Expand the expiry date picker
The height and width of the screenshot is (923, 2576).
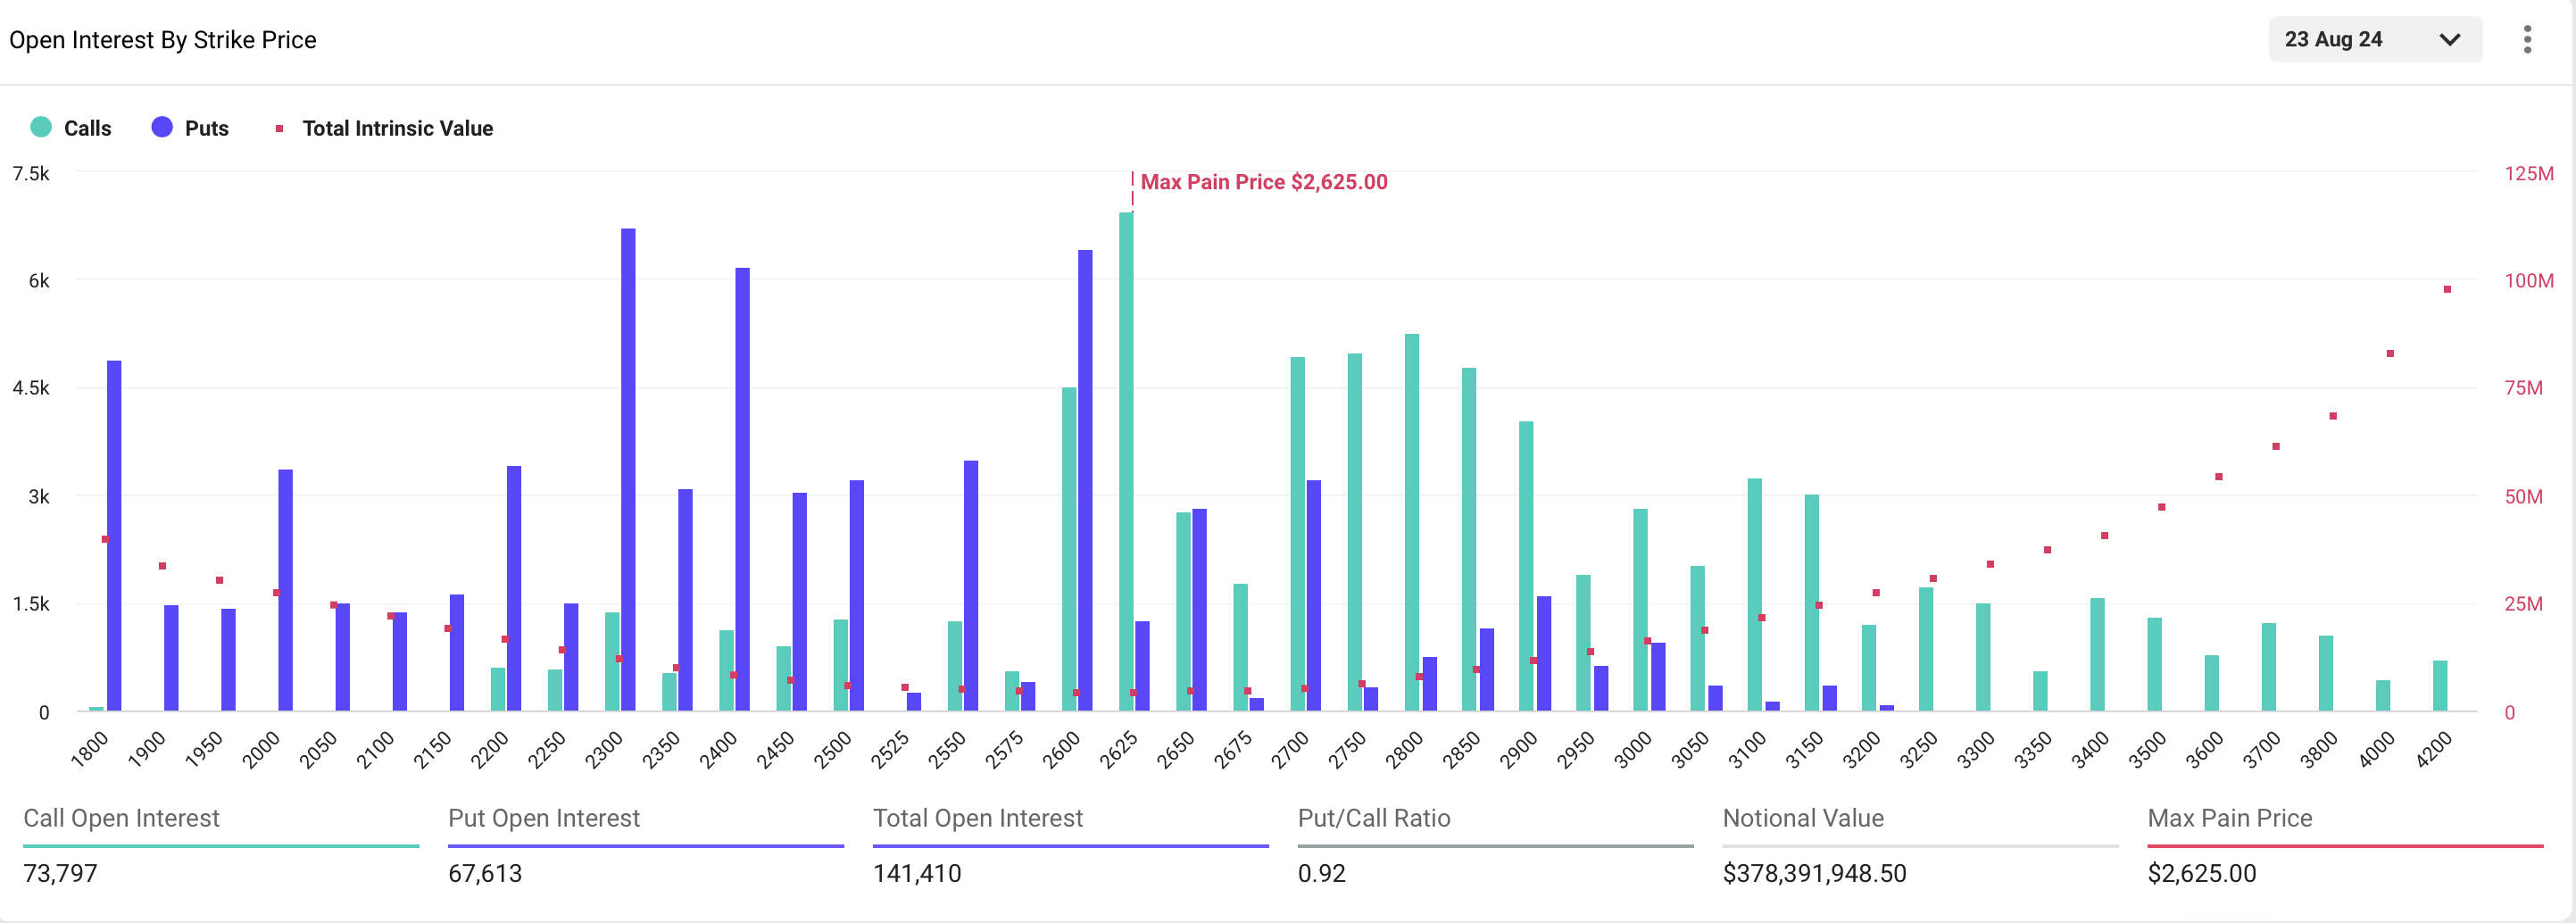pos(2375,39)
